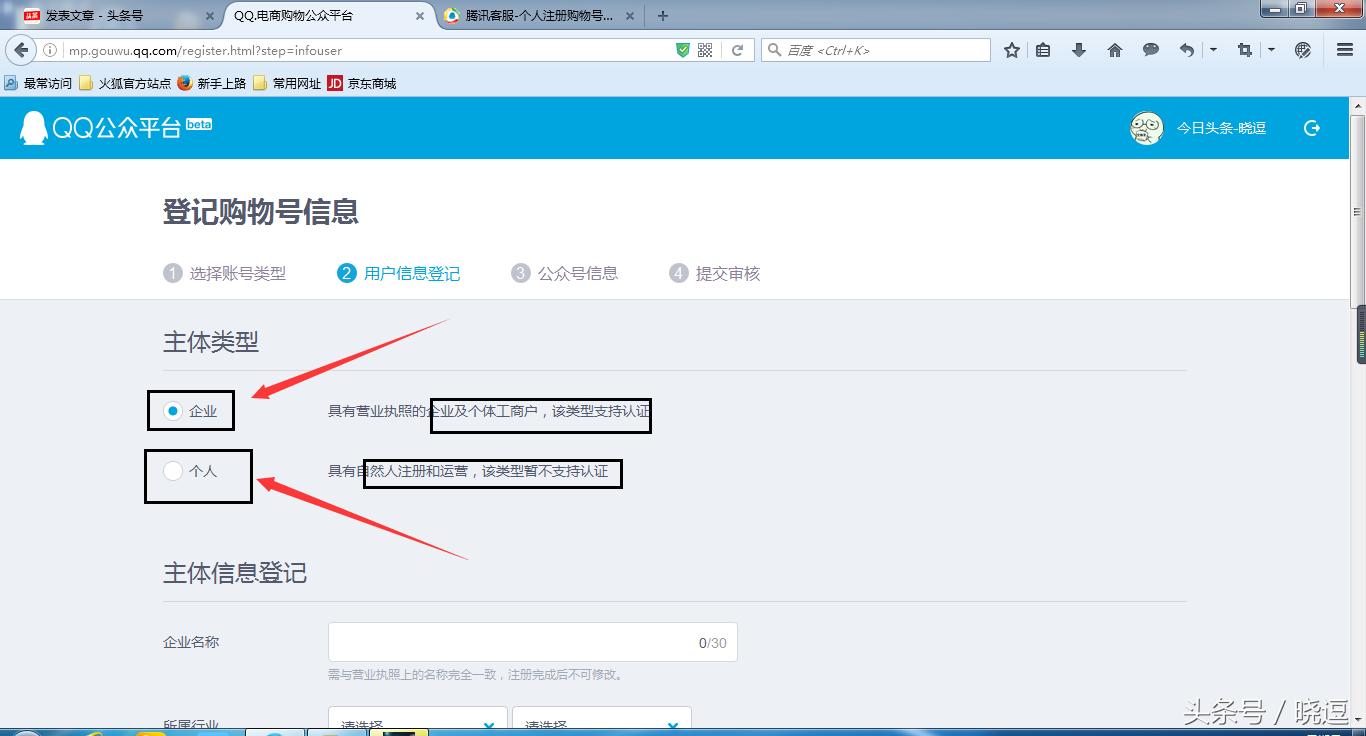Click the screenshot crop tool icon
This screenshot has height=736, width=1366.
tap(1243, 49)
